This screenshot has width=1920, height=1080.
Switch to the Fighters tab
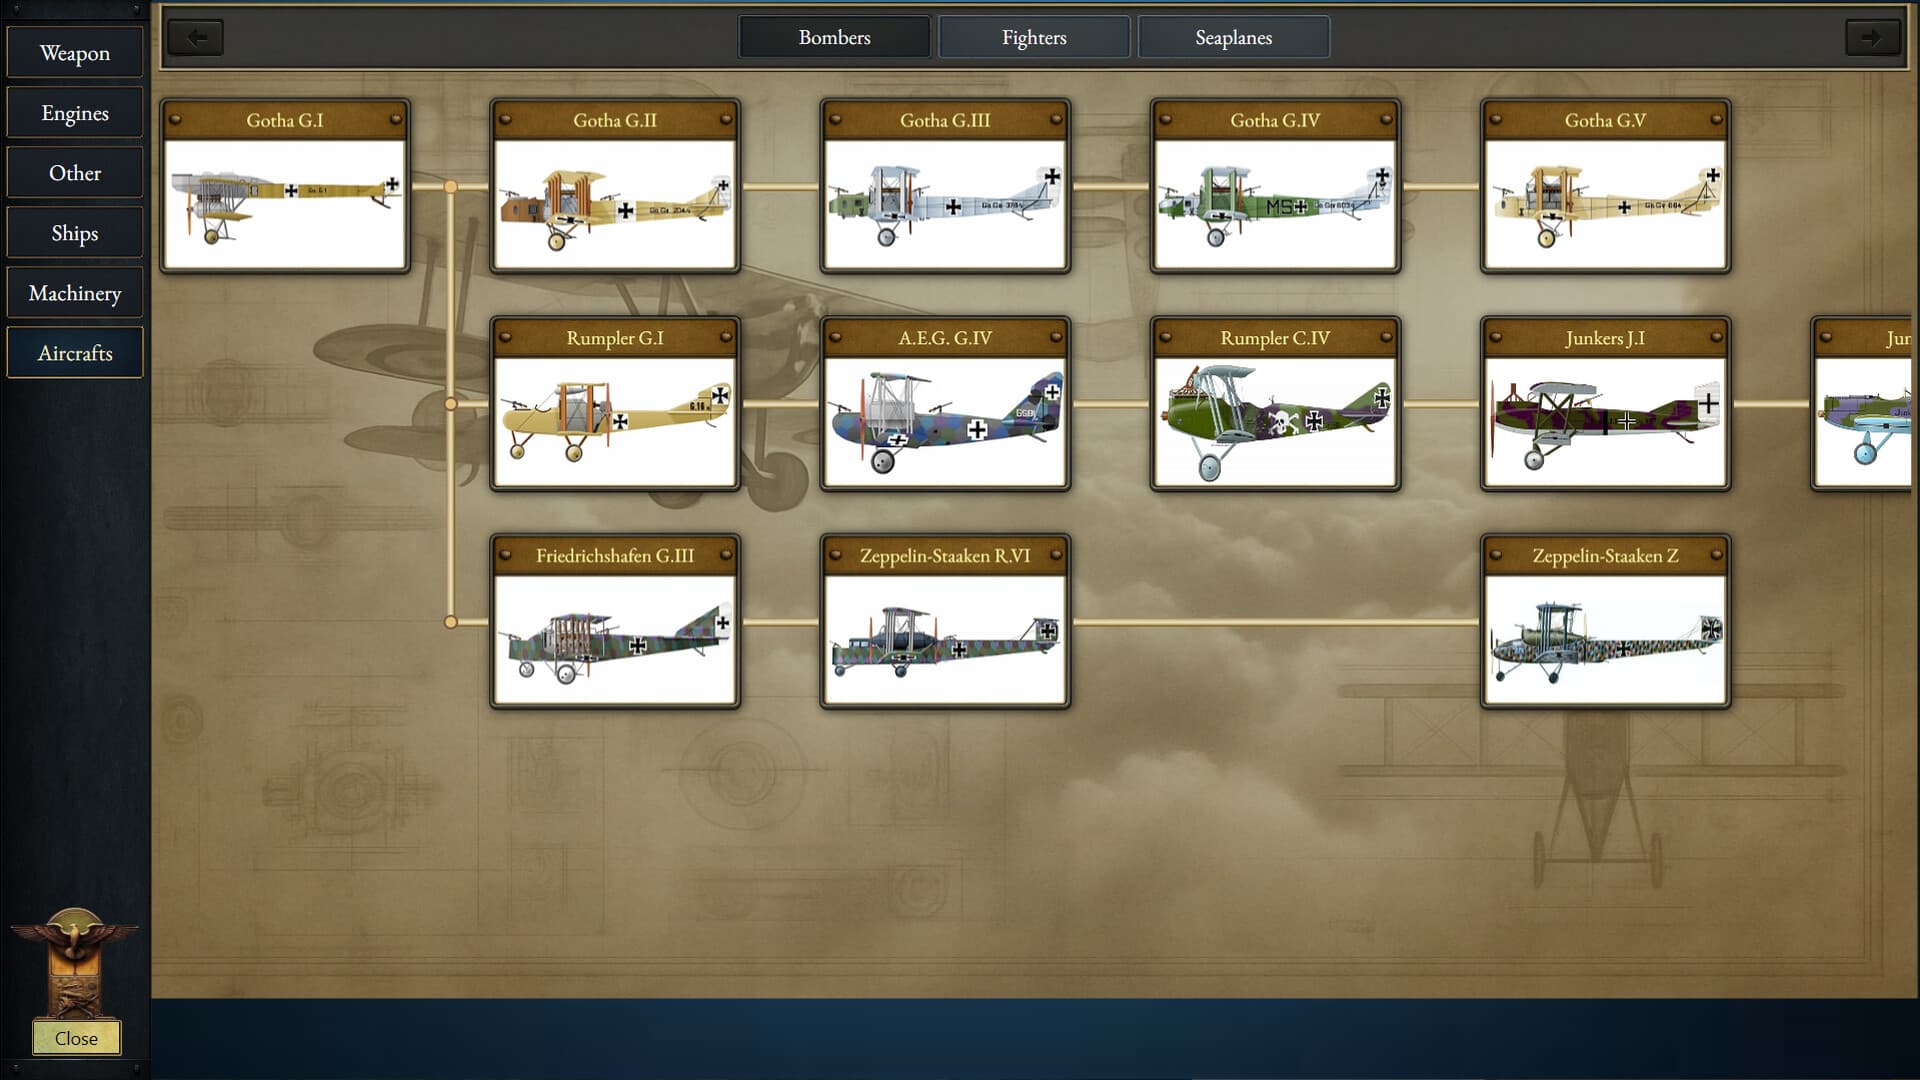[1034, 37]
